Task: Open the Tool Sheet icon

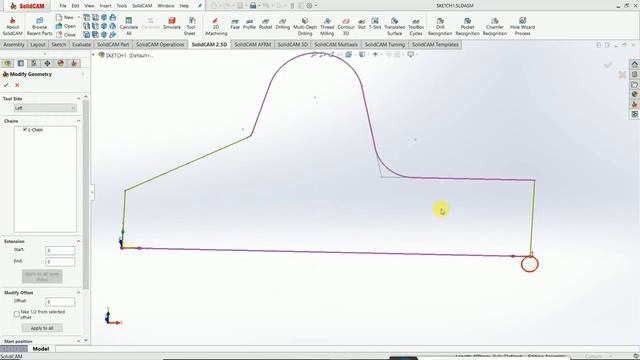Action: pos(190,27)
